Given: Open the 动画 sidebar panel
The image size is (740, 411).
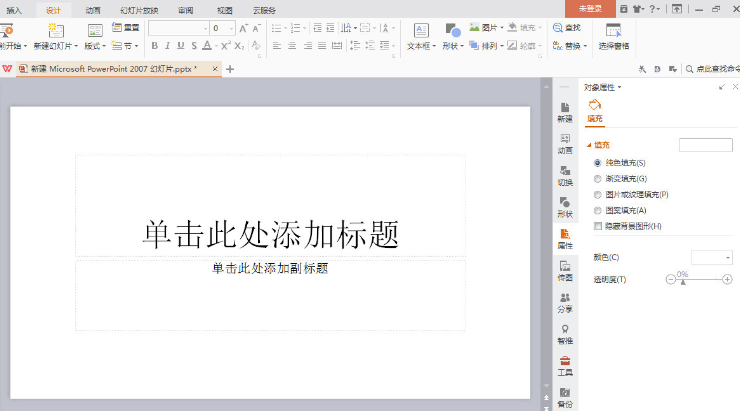Looking at the screenshot, I should tap(565, 144).
